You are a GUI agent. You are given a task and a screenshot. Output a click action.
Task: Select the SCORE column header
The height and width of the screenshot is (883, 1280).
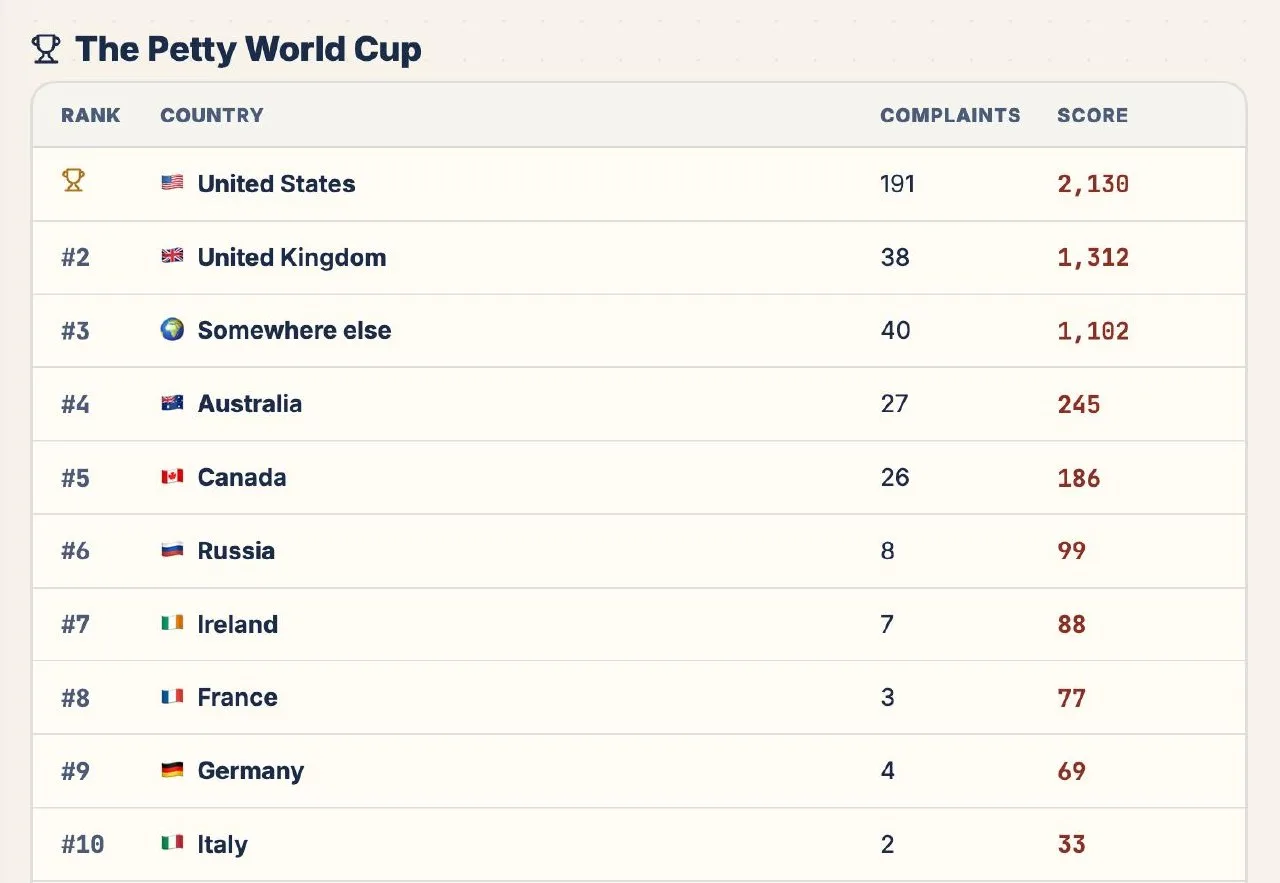(x=1092, y=115)
